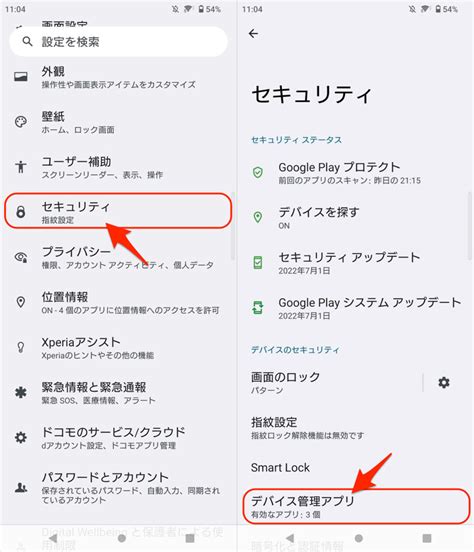474x552 pixels.
Task: Open the 外観 settings entry
Action: point(118,77)
